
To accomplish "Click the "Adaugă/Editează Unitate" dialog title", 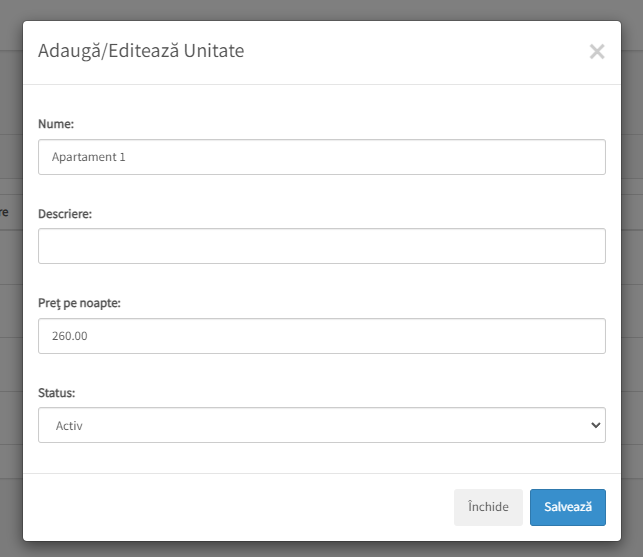I will click(141, 51).
